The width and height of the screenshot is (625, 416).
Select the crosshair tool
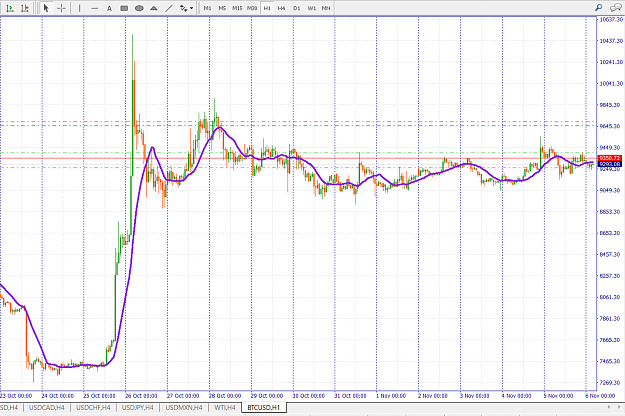[x=61, y=8]
